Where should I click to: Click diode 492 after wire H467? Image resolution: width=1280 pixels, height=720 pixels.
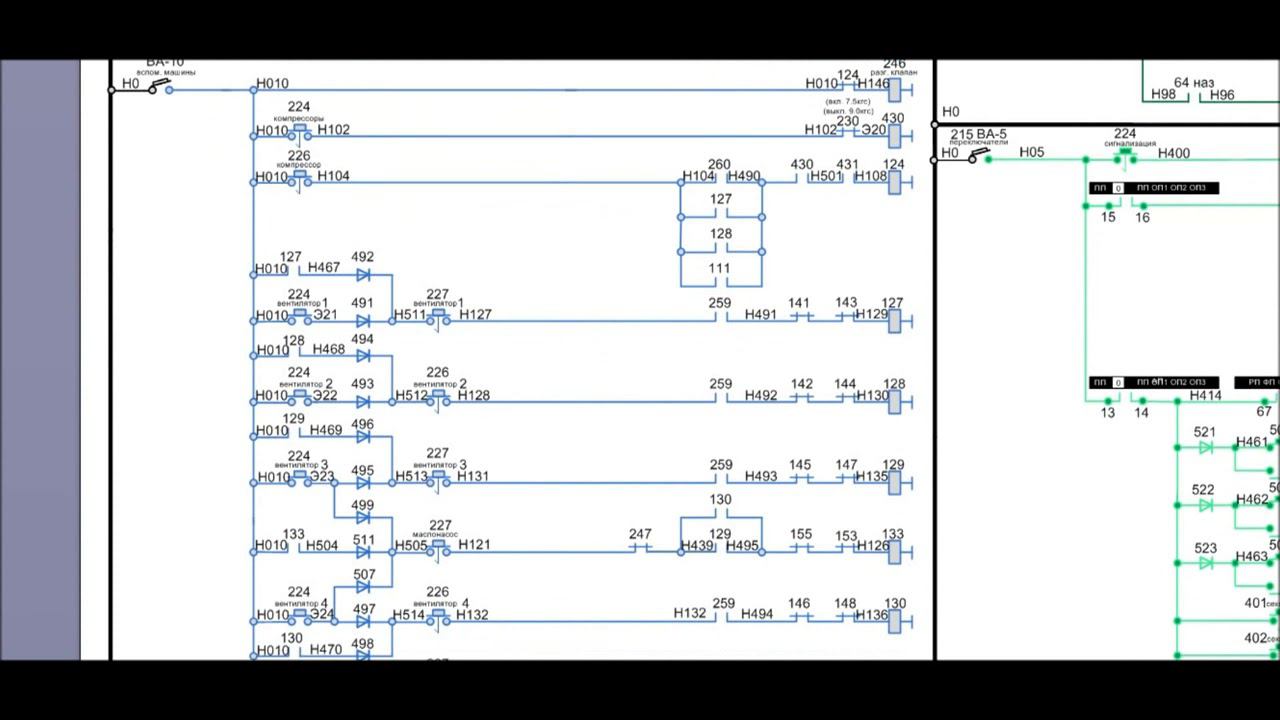(363, 274)
